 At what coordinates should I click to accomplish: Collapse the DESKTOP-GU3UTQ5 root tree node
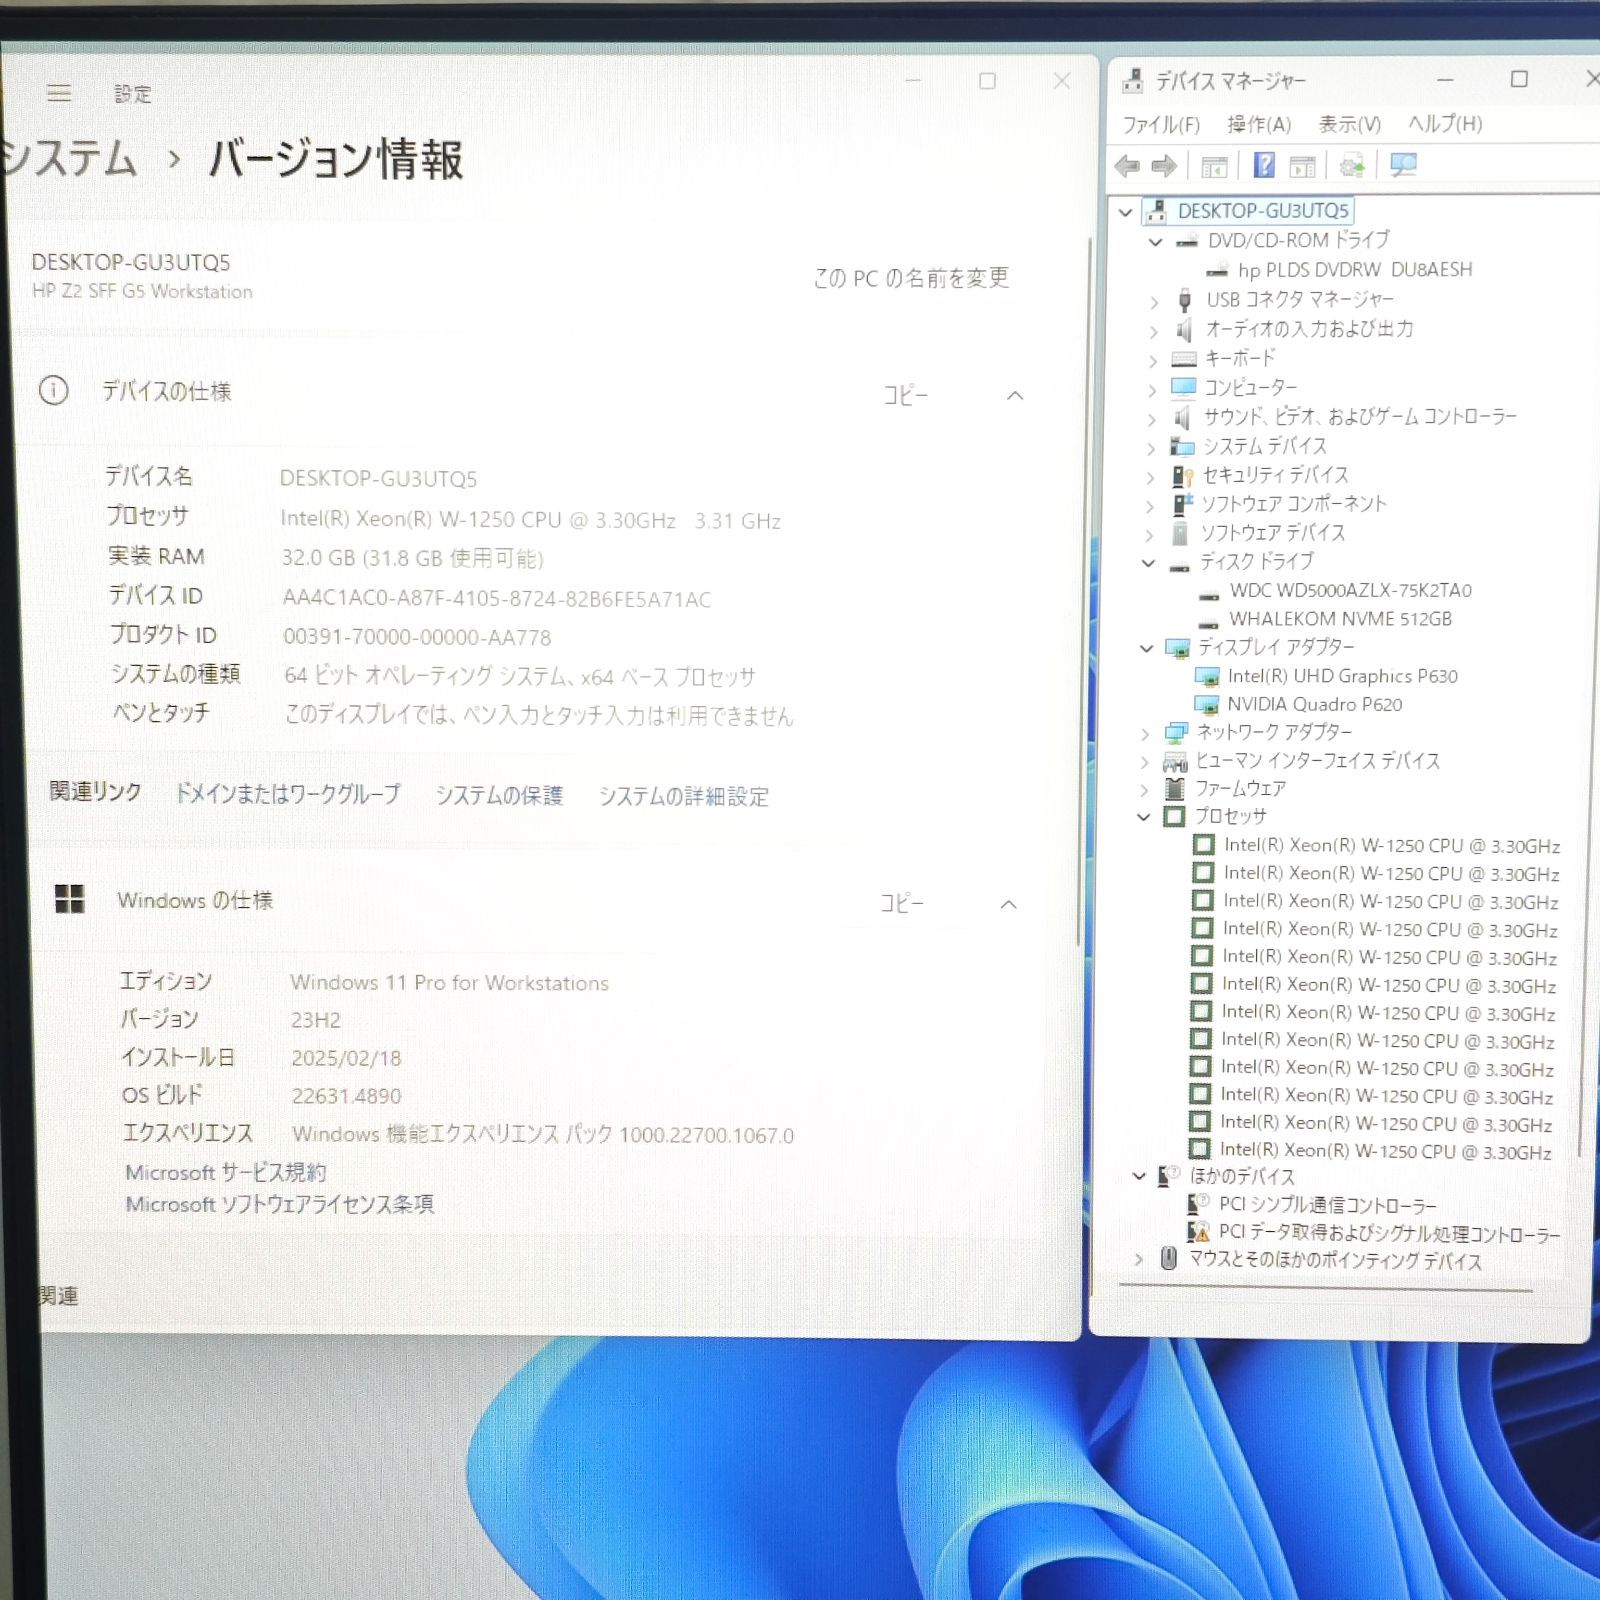click(1125, 212)
